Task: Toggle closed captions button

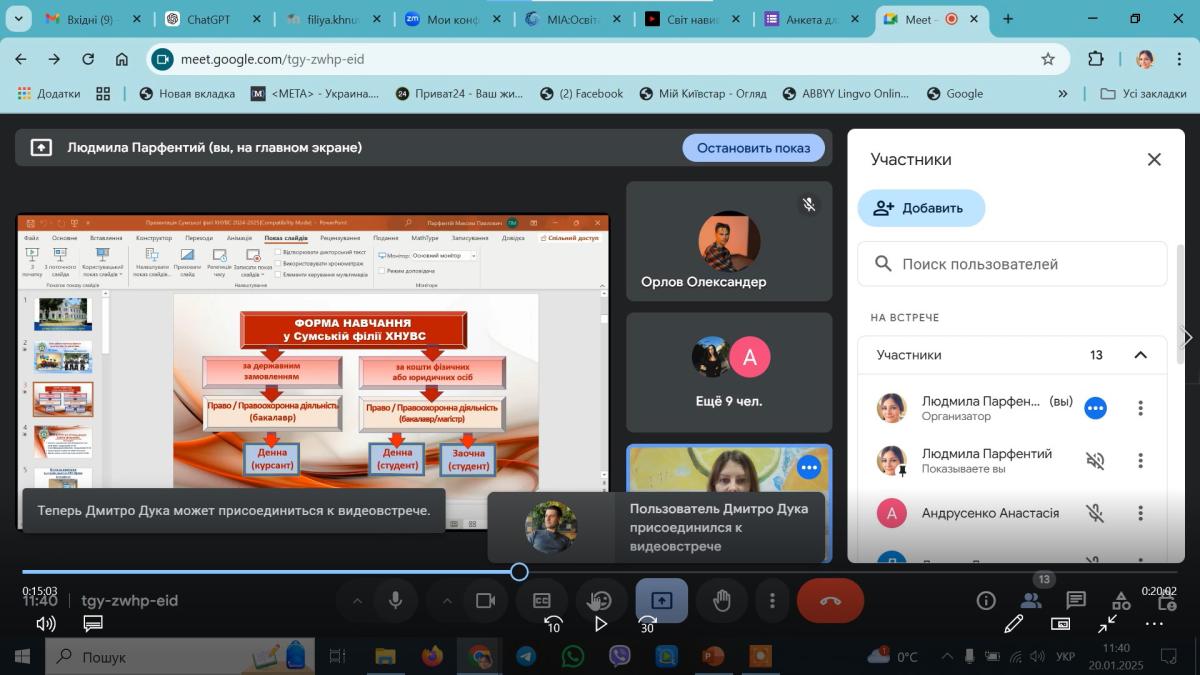Action: pos(541,600)
